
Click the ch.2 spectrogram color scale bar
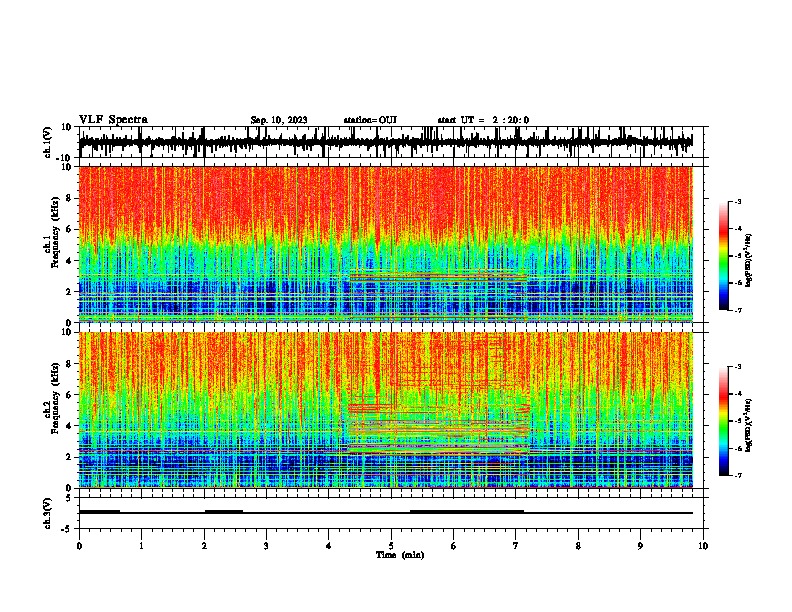(723, 421)
